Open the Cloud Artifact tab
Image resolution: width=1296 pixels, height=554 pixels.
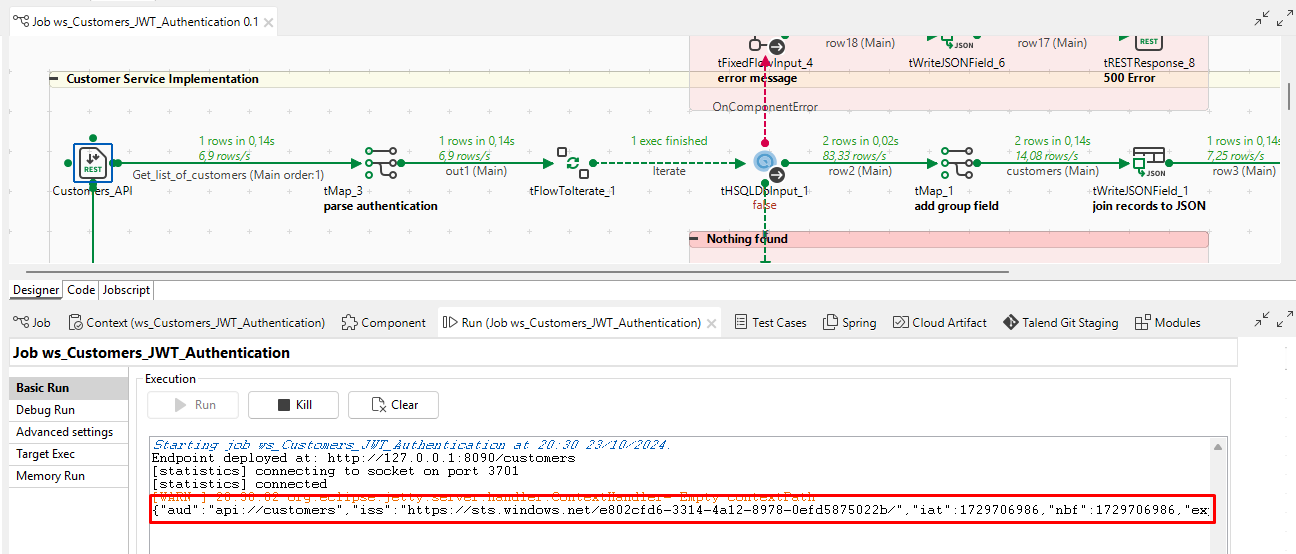[940, 323]
